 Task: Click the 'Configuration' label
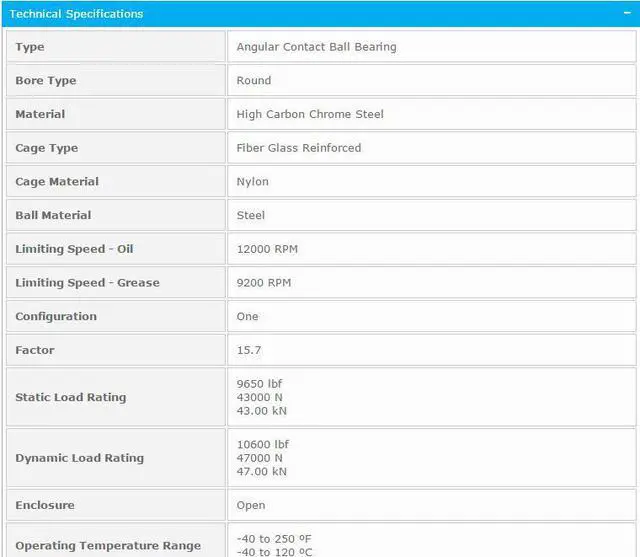(x=56, y=316)
